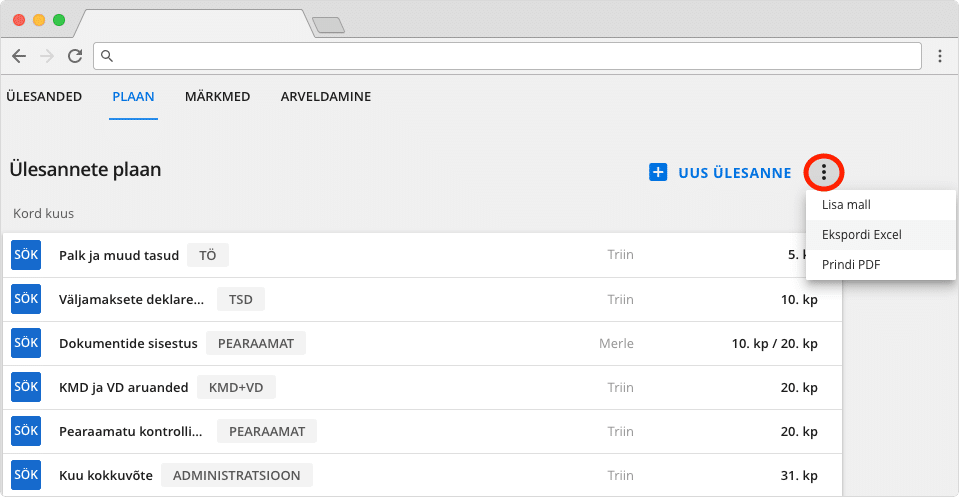Click SÖK badge on Väljamaksete deklare... row
Screen dimensions: 959x497
coord(26,299)
